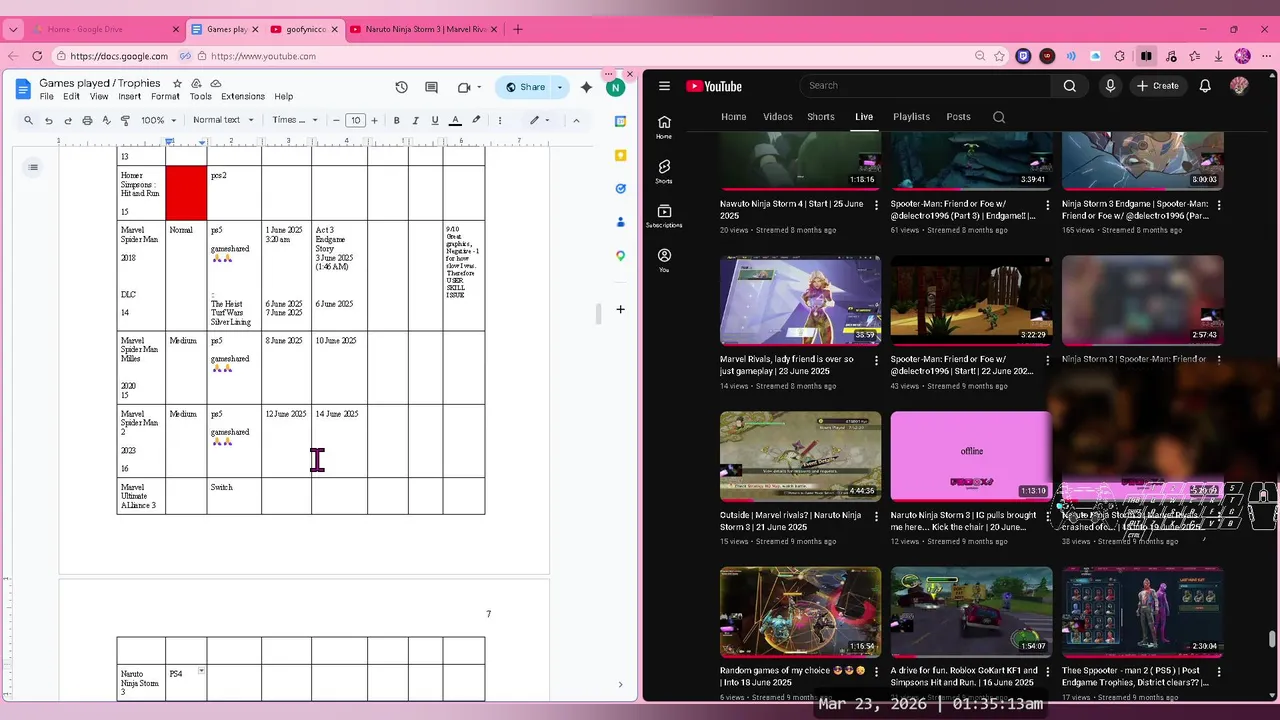Open the File menu
The width and height of the screenshot is (1280, 720).
tap(47, 97)
